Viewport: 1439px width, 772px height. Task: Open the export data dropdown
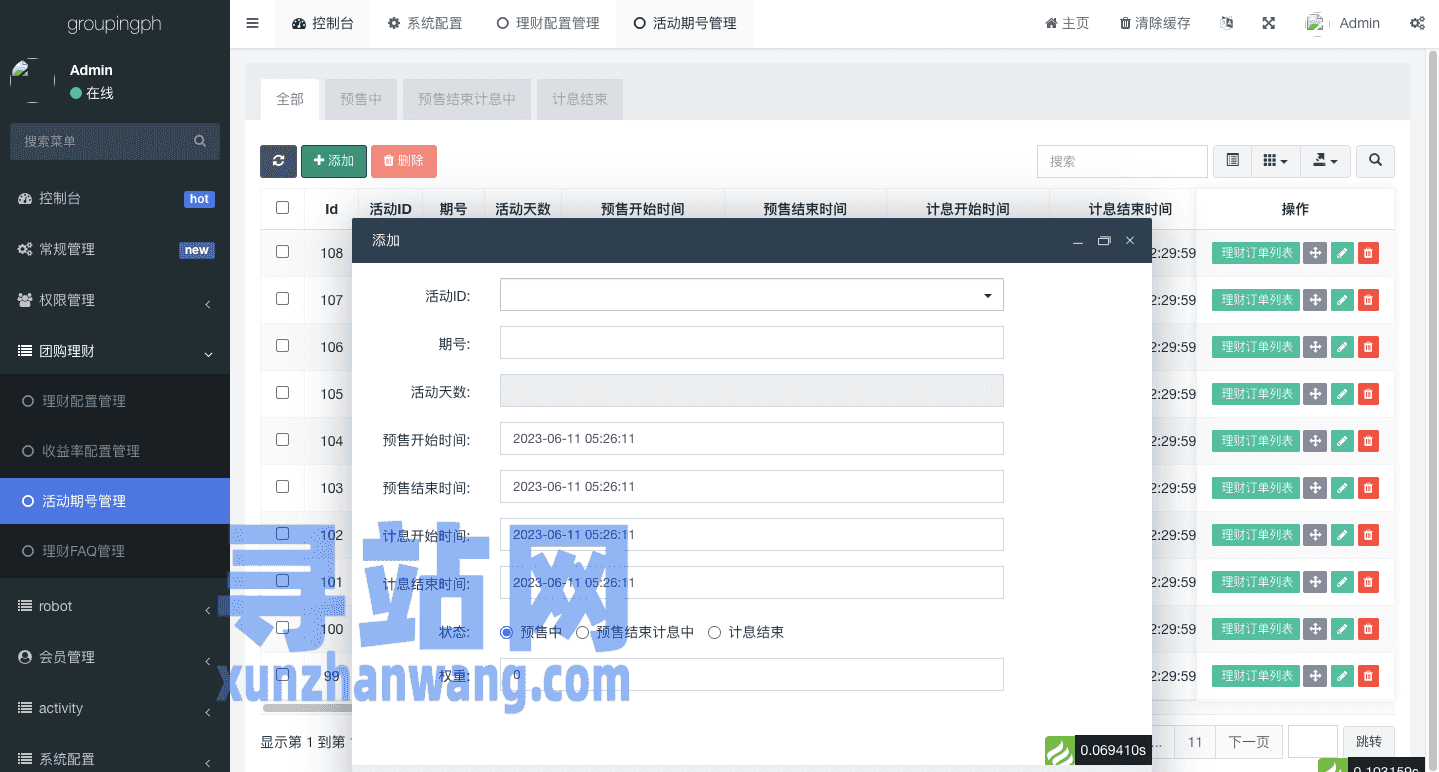(x=1325, y=161)
